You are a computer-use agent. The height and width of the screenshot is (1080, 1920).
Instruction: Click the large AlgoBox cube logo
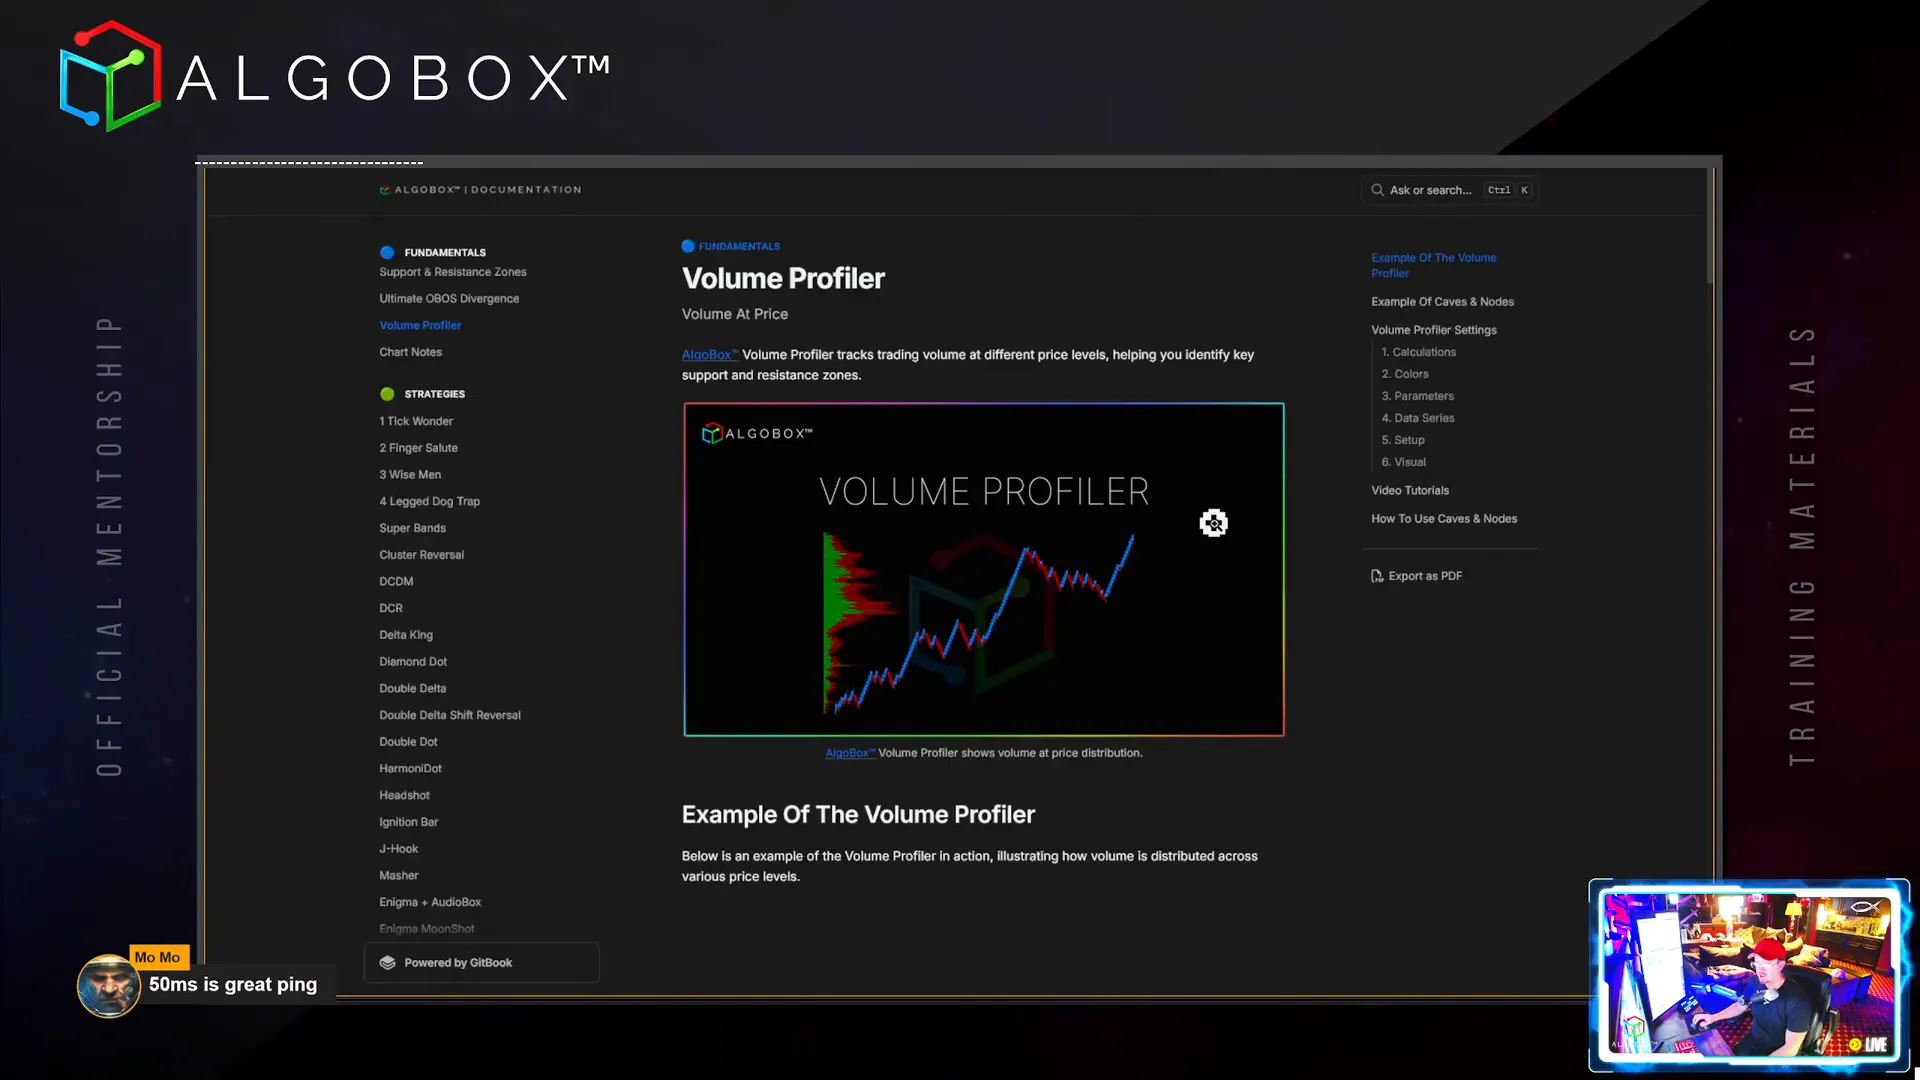(x=110, y=76)
